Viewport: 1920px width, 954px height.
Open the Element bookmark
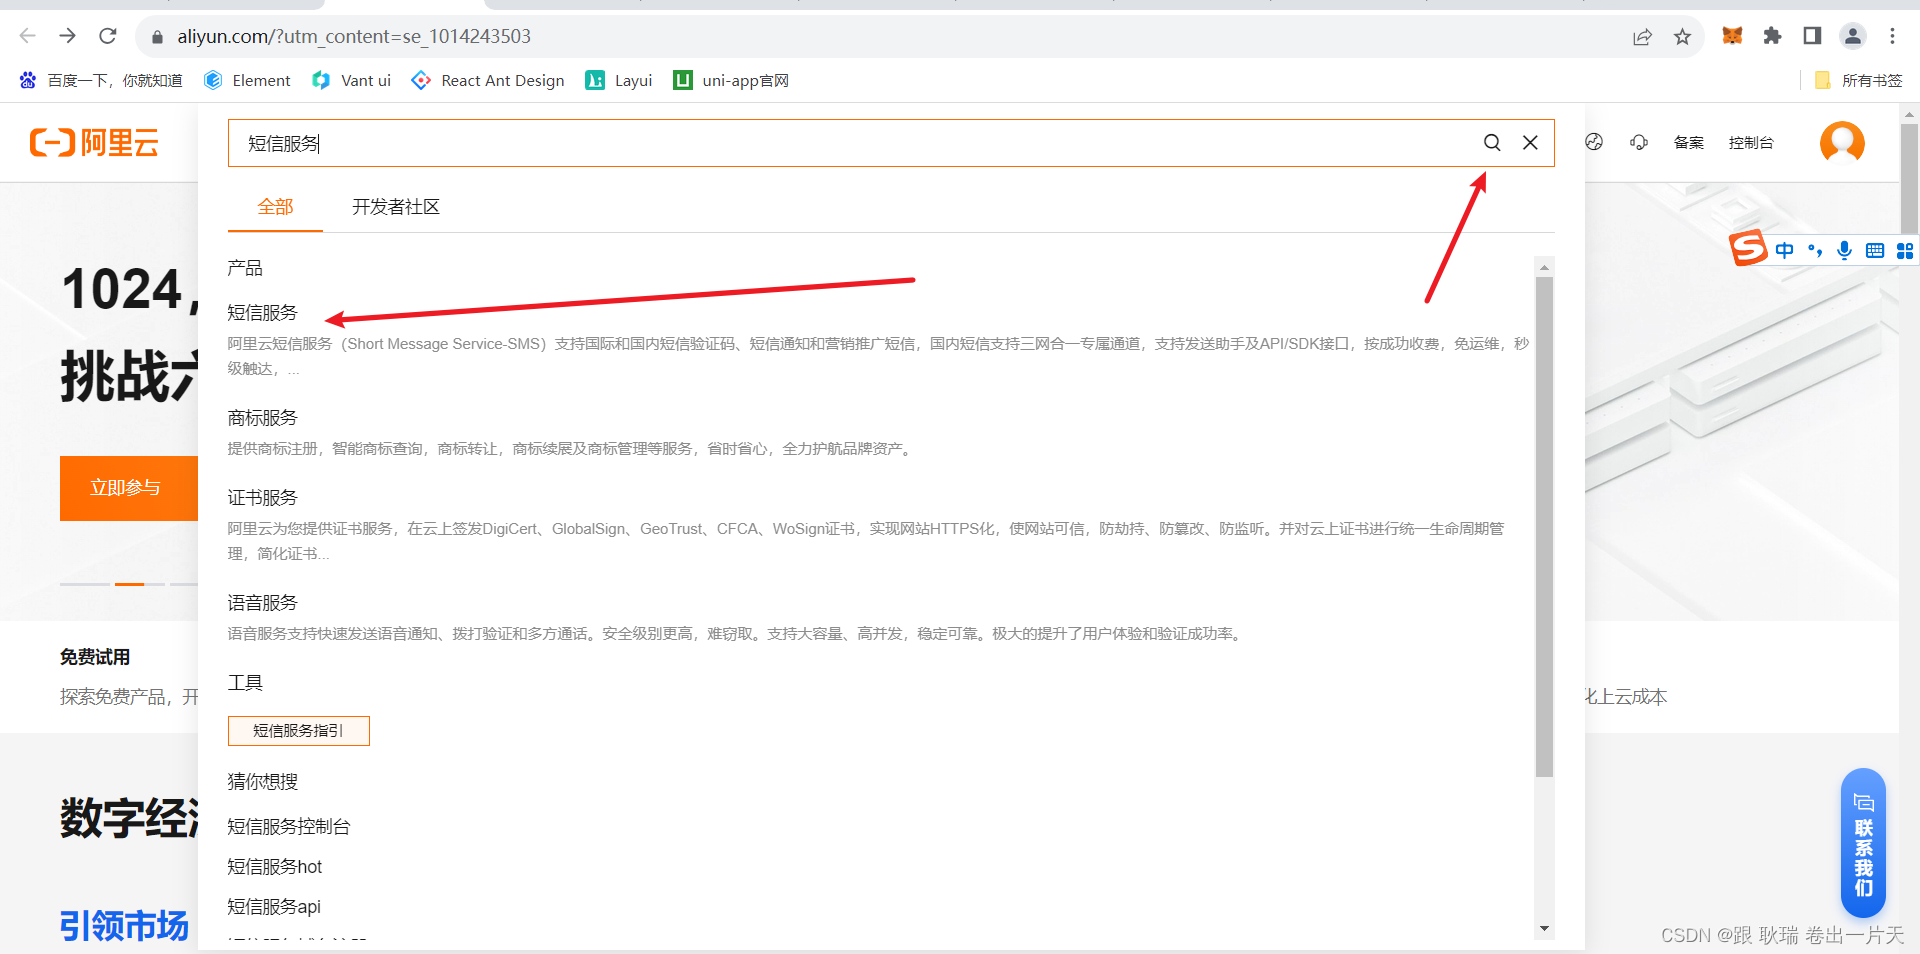[247, 80]
